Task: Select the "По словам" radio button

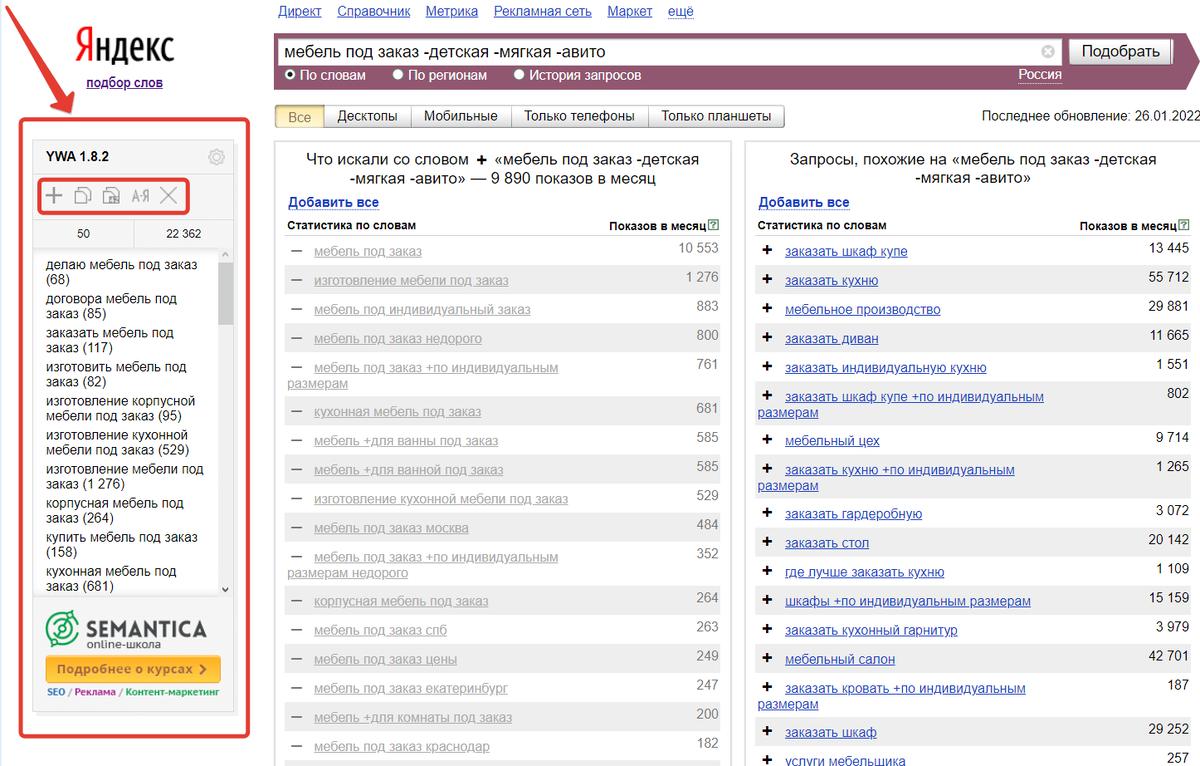Action: pyautogui.click(x=290, y=75)
